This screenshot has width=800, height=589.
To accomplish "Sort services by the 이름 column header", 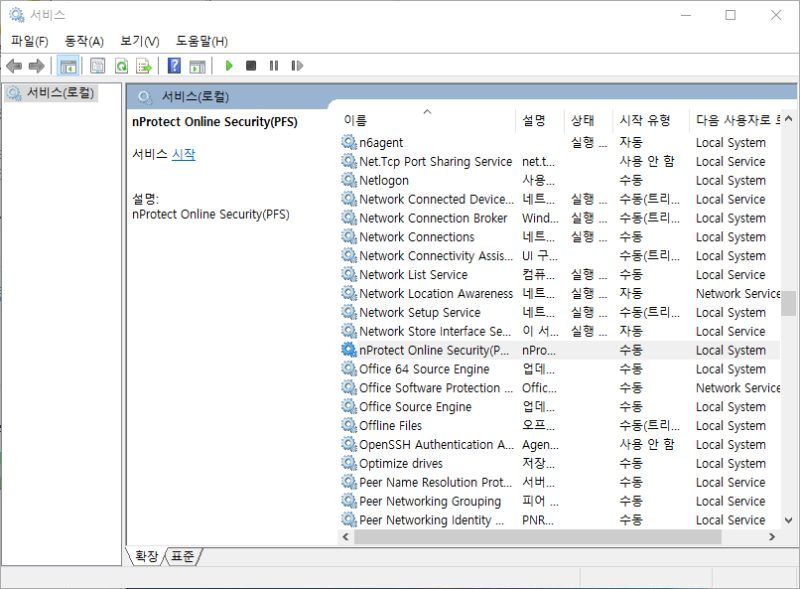I will (x=357, y=118).
